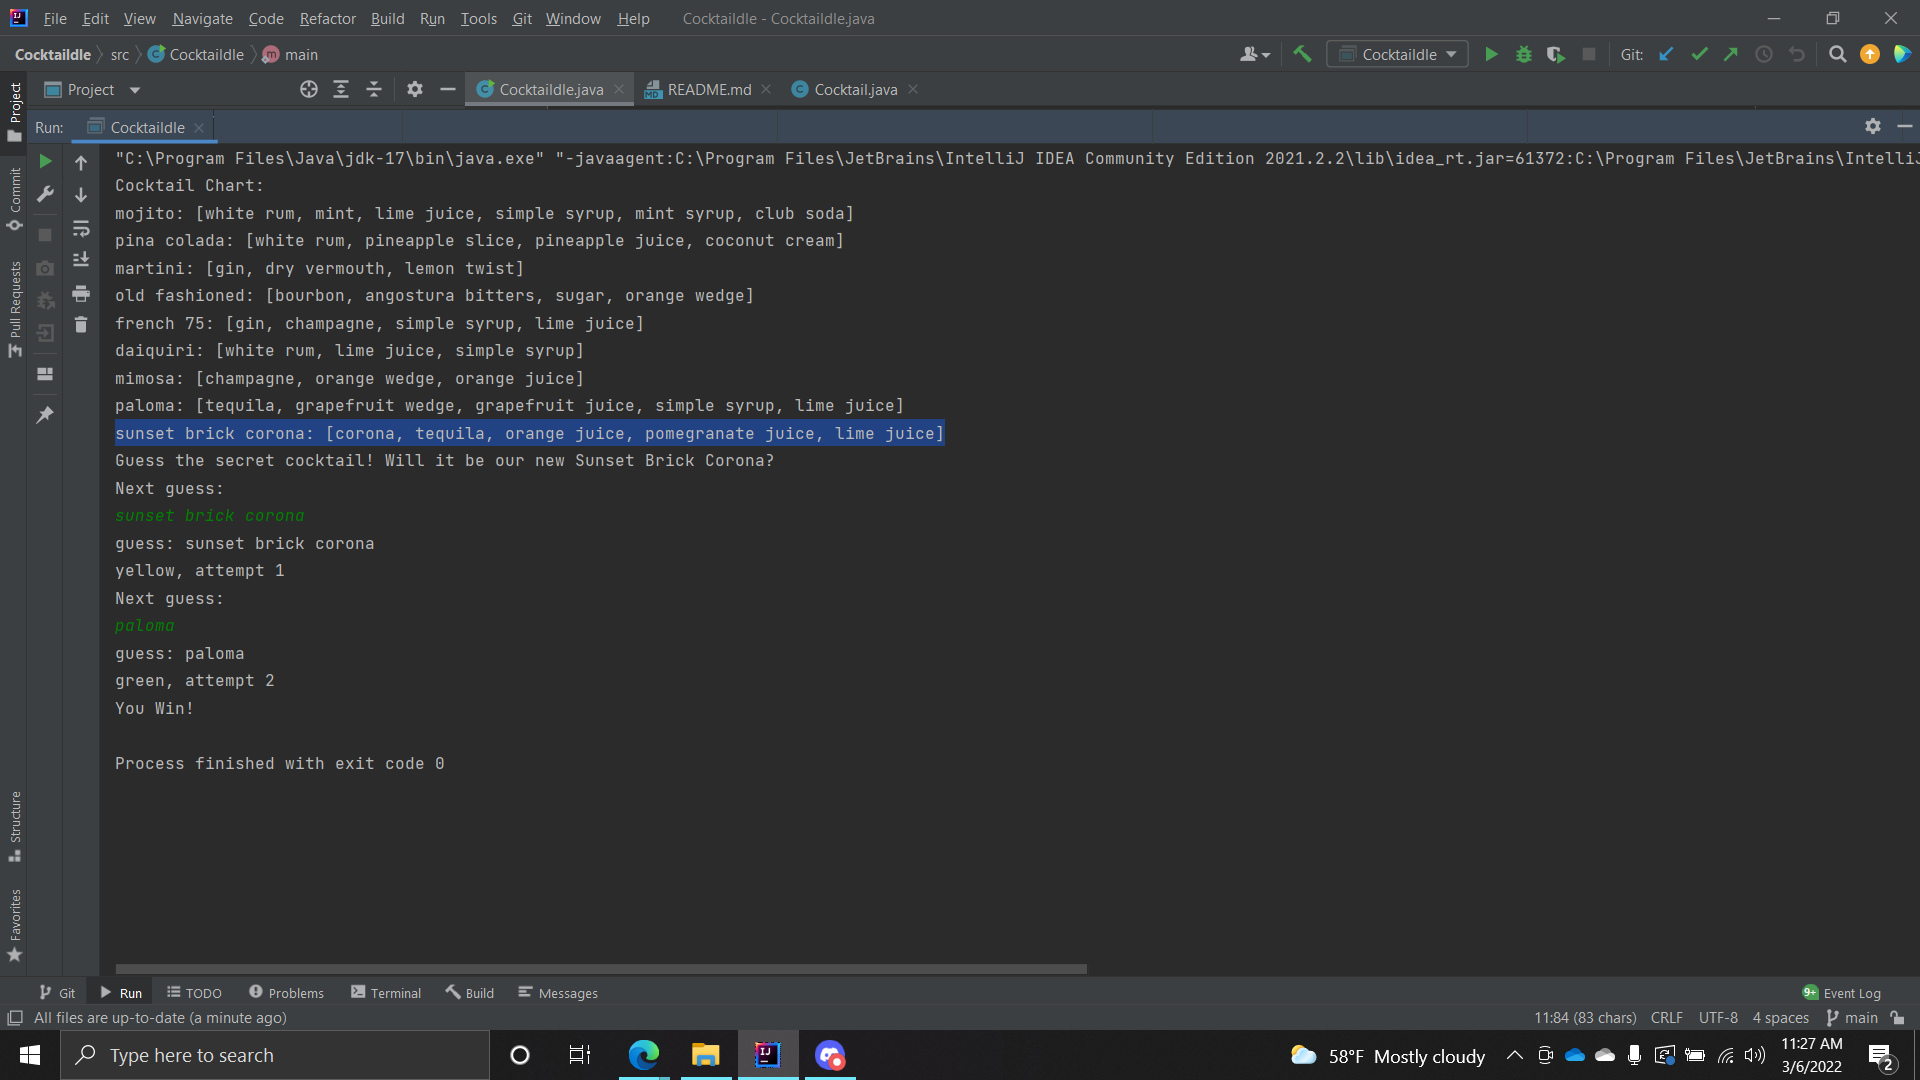Open the Refactor menu
Image resolution: width=1920 pixels, height=1080 pixels.
327,19
